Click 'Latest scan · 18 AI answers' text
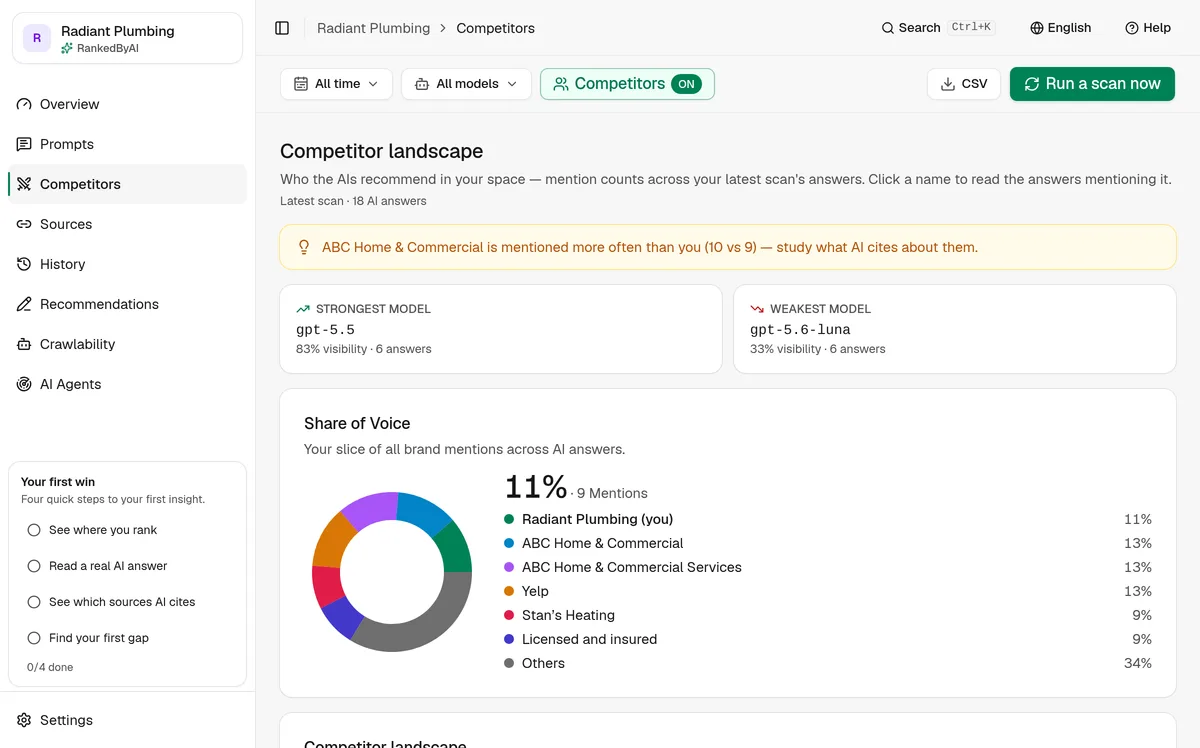The image size is (1200, 748). 353,201
